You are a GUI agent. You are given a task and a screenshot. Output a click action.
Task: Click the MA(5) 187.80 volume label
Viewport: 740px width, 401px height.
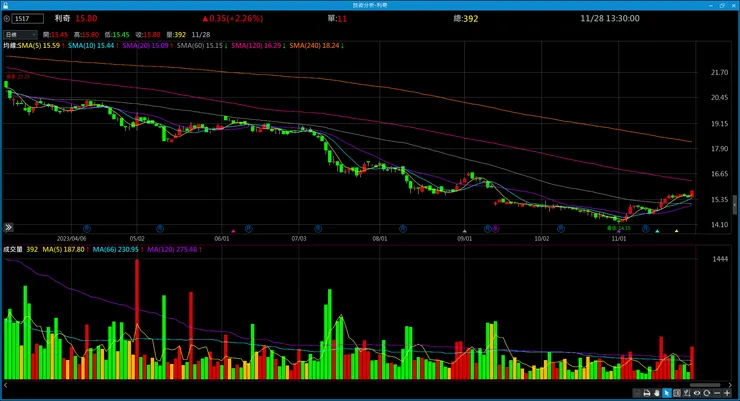click(x=63, y=250)
